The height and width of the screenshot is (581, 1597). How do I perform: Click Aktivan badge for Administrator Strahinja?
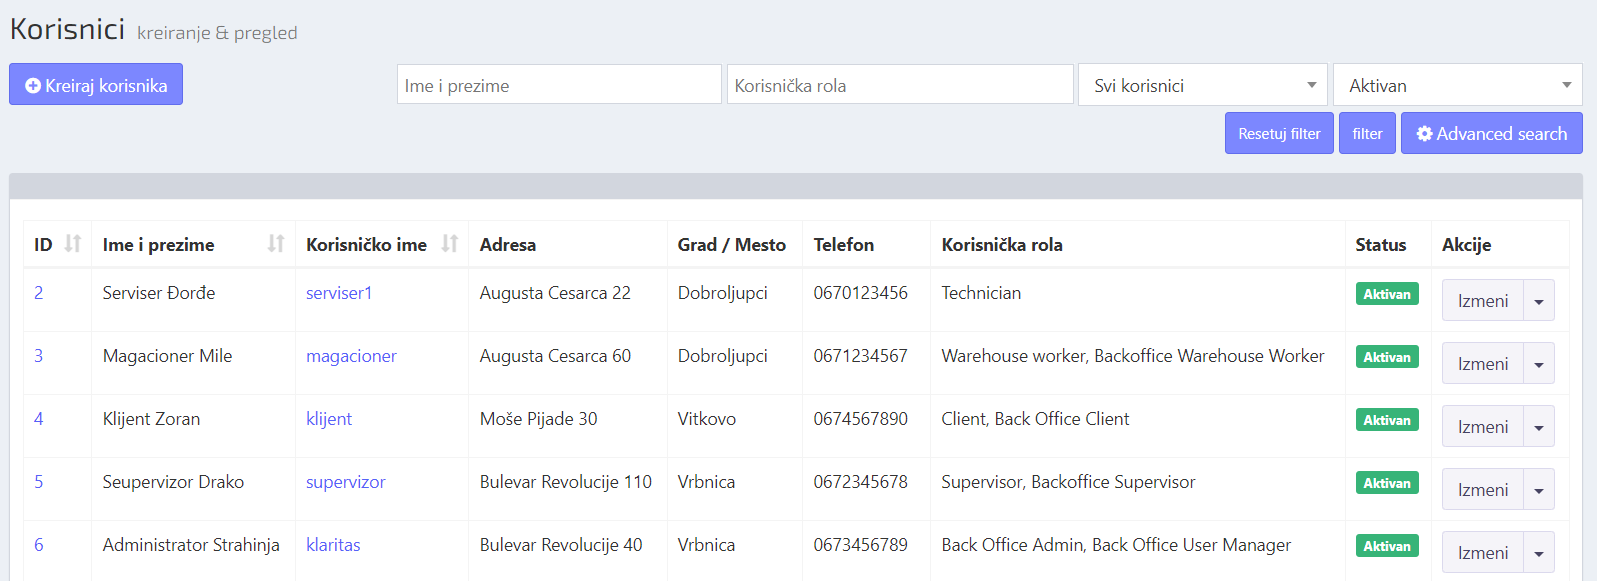click(x=1387, y=546)
